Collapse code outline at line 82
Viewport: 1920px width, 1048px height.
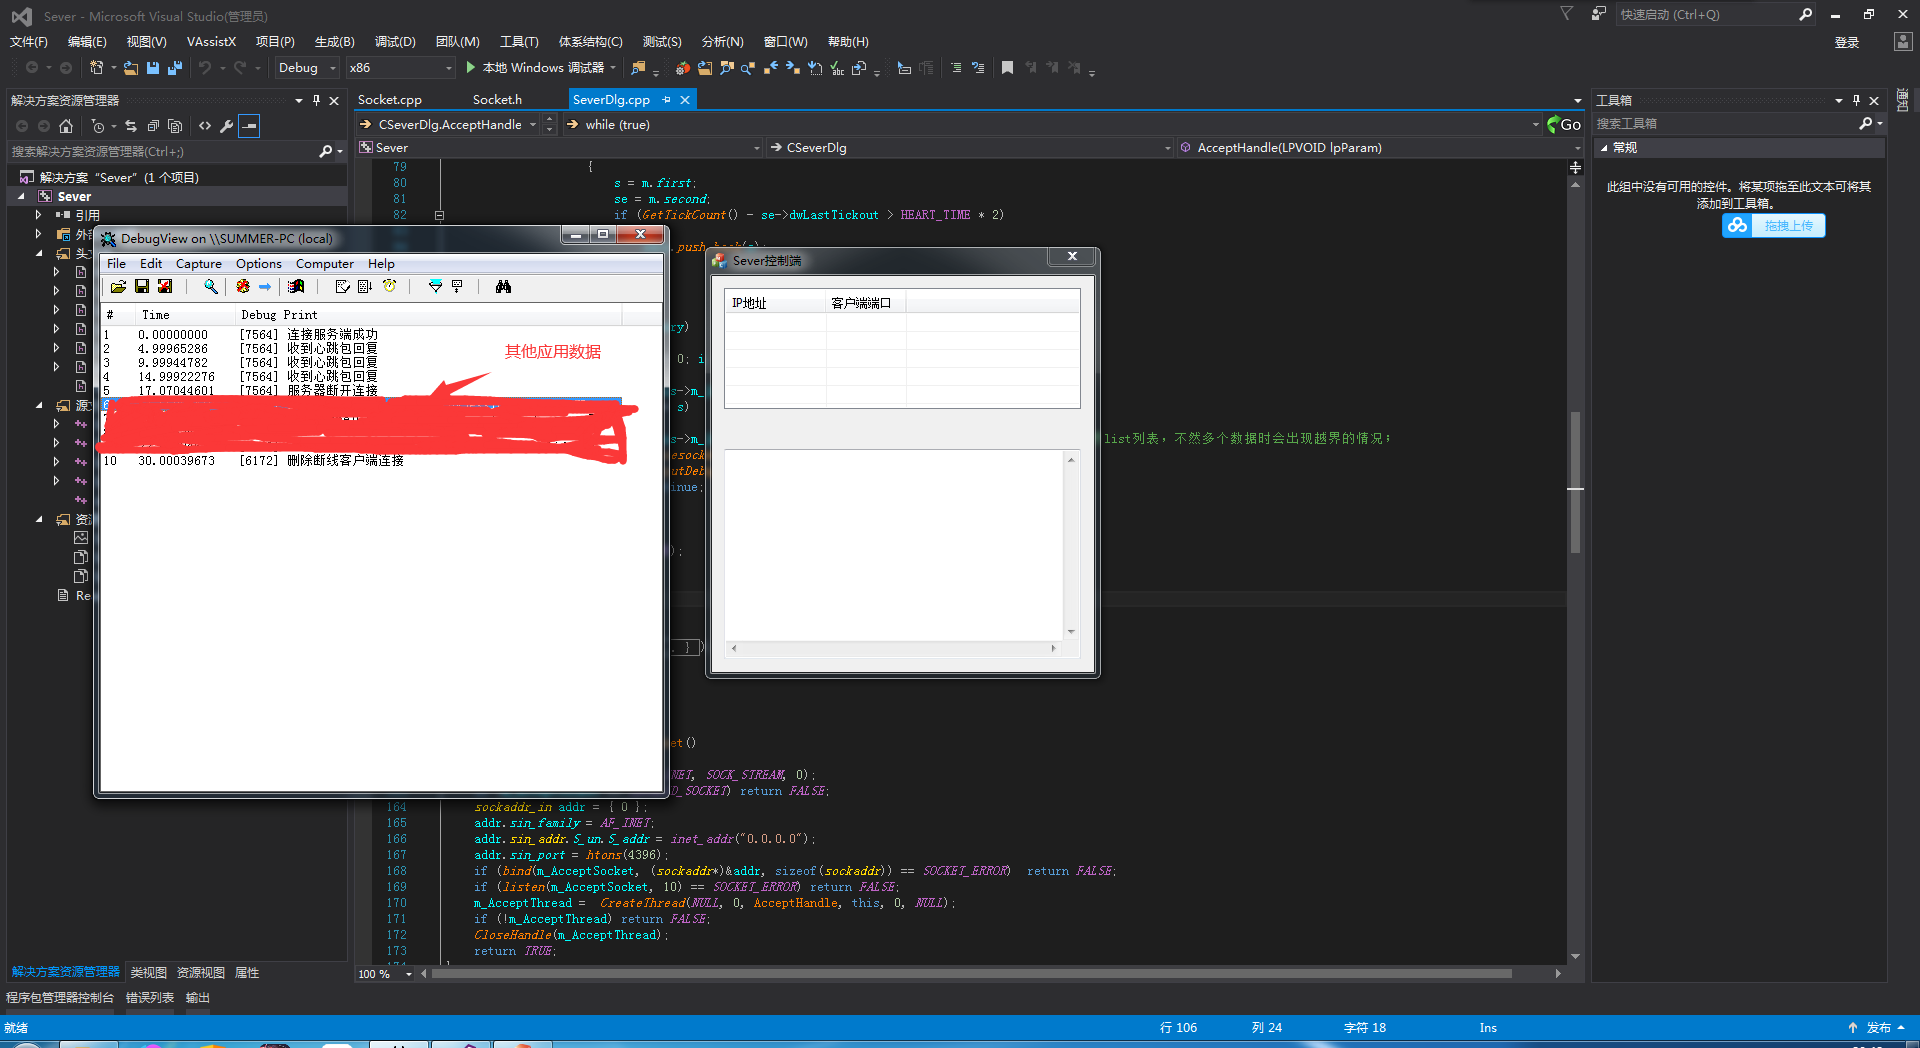click(439, 215)
